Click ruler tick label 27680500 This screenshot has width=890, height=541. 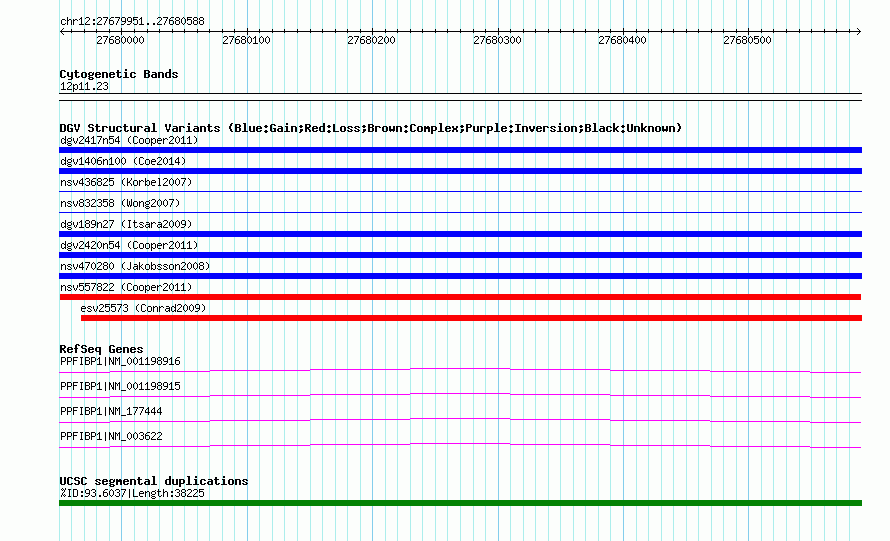tap(747, 40)
